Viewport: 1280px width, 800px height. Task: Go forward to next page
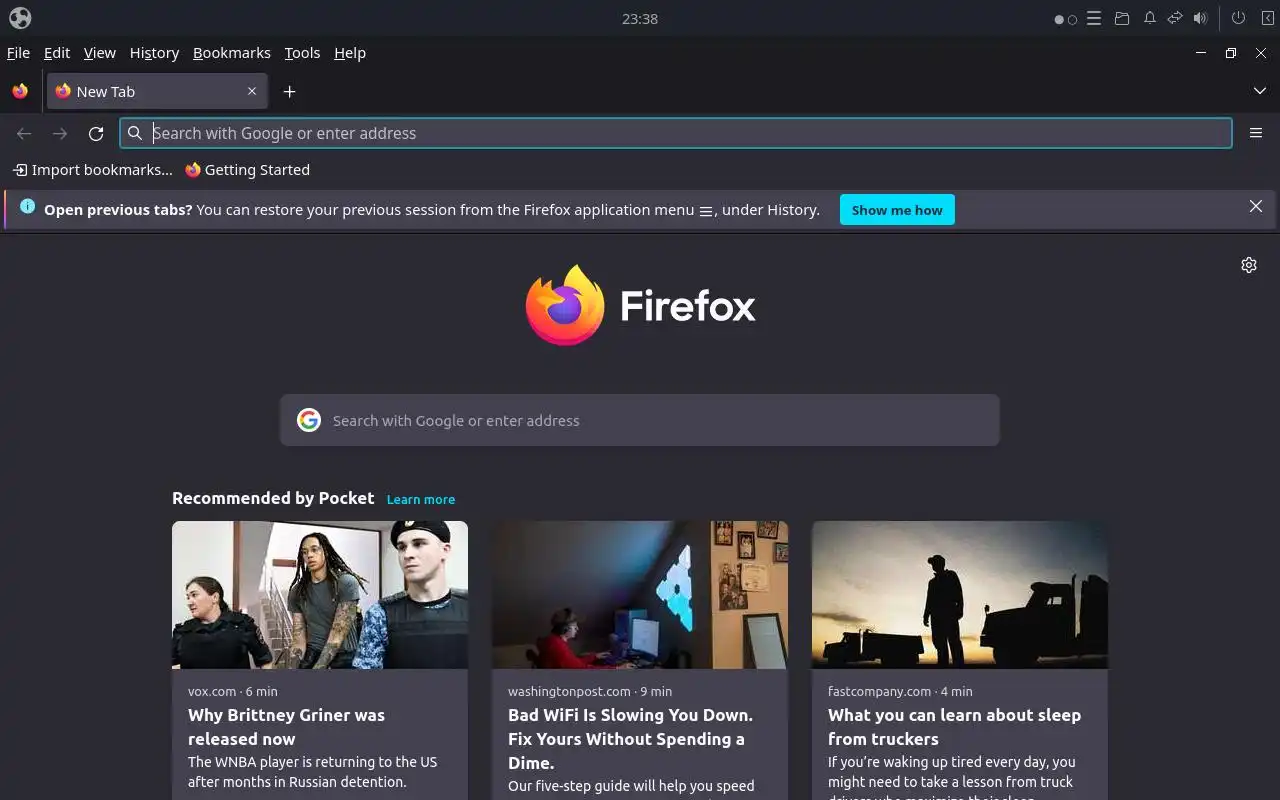click(x=60, y=133)
